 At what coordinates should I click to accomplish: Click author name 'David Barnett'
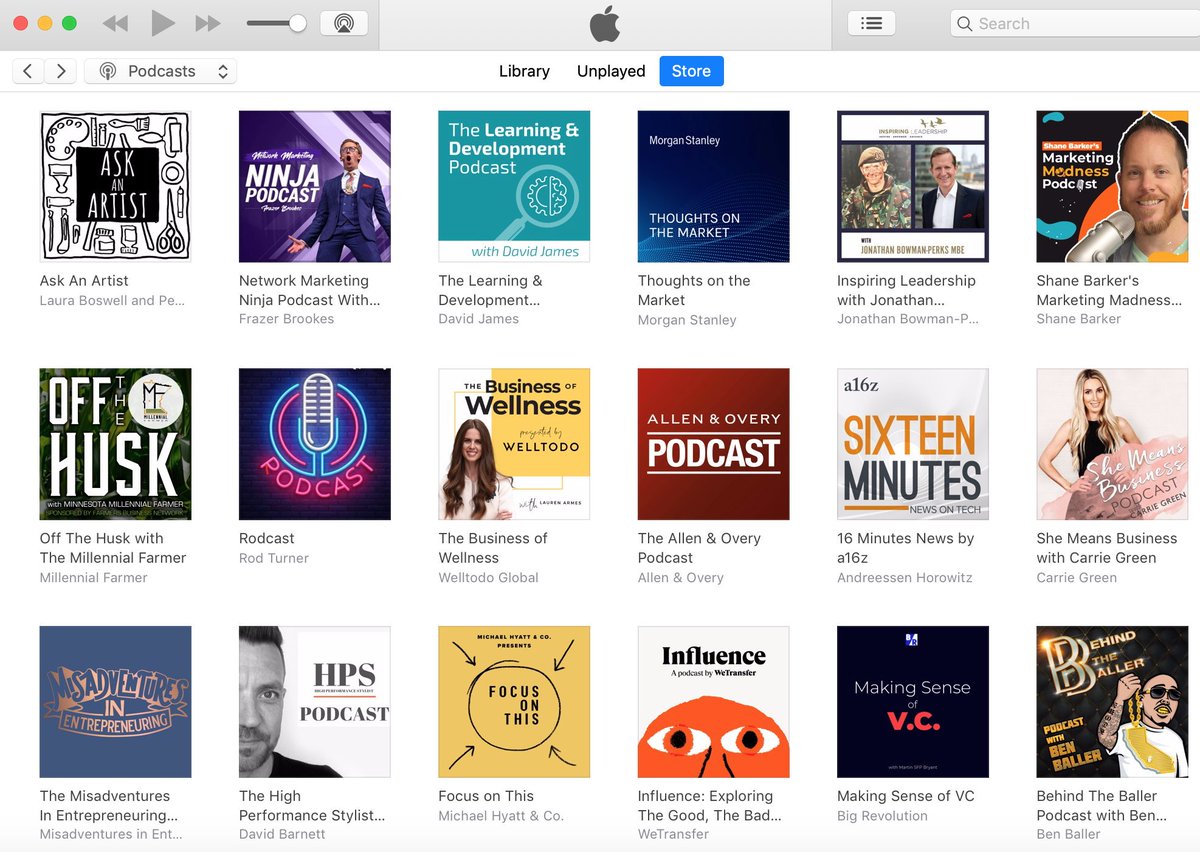point(282,834)
